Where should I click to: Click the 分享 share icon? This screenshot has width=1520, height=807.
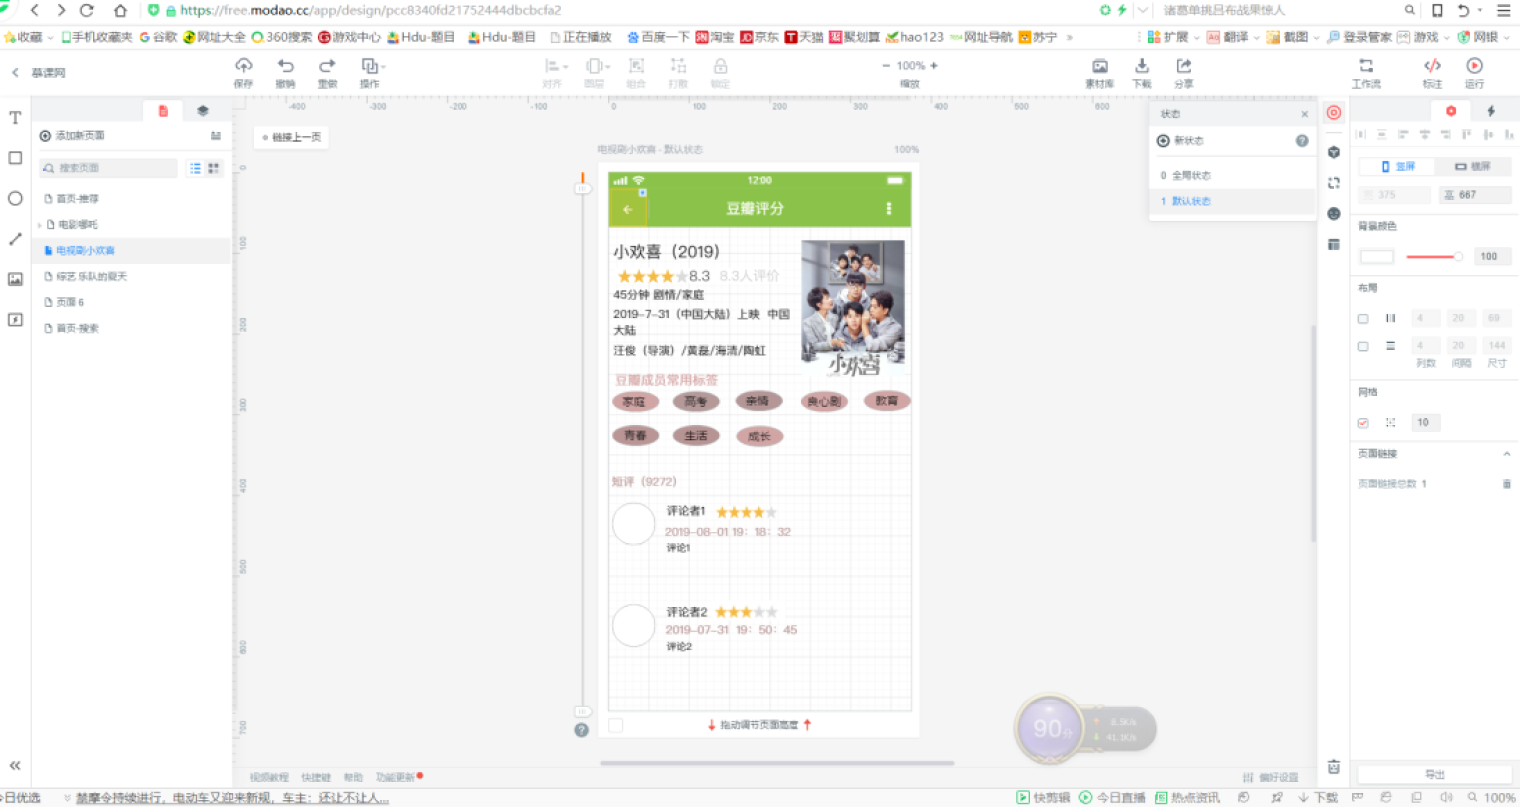point(1184,66)
